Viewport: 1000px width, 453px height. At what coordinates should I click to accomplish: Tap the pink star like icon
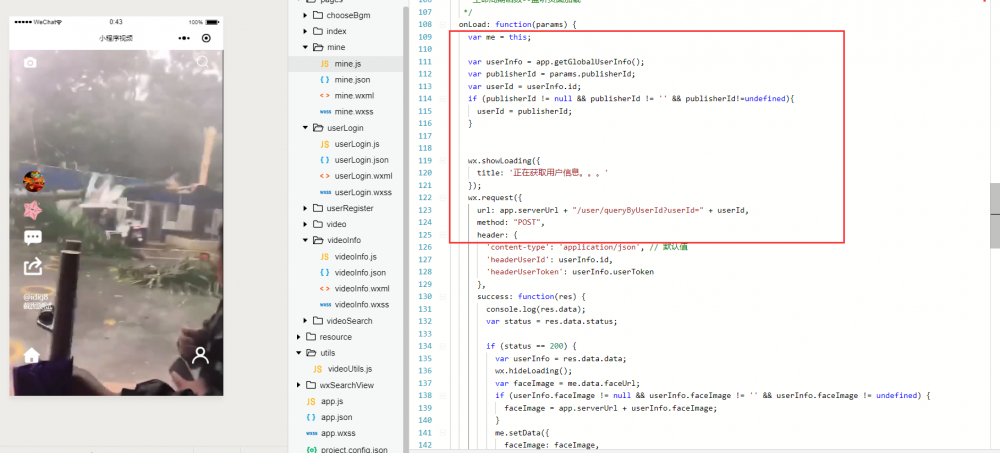33,209
